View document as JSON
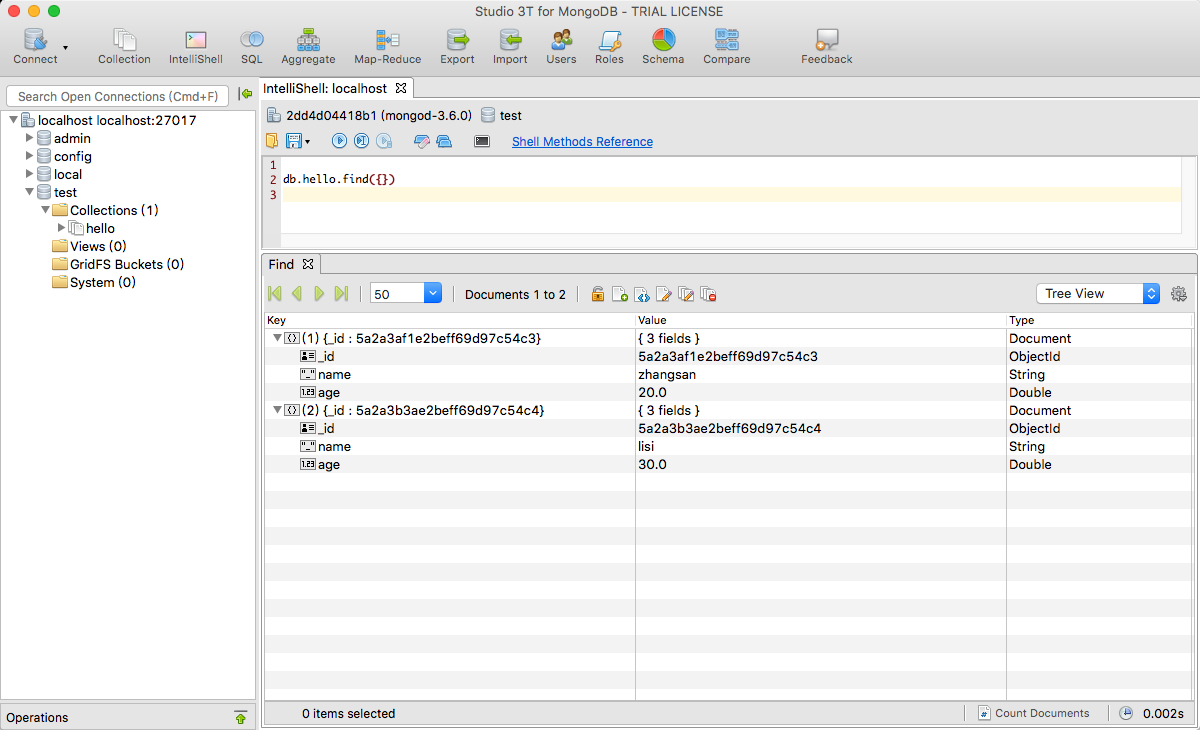The width and height of the screenshot is (1200, 730). point(642,293)
